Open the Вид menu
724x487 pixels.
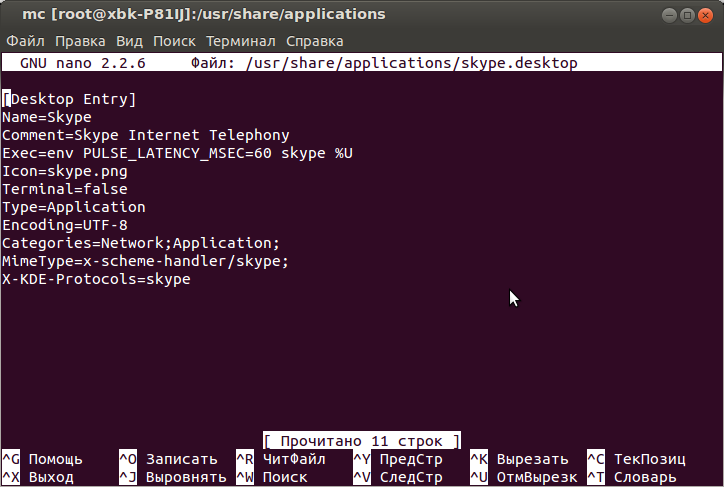(x=129, y=42)
